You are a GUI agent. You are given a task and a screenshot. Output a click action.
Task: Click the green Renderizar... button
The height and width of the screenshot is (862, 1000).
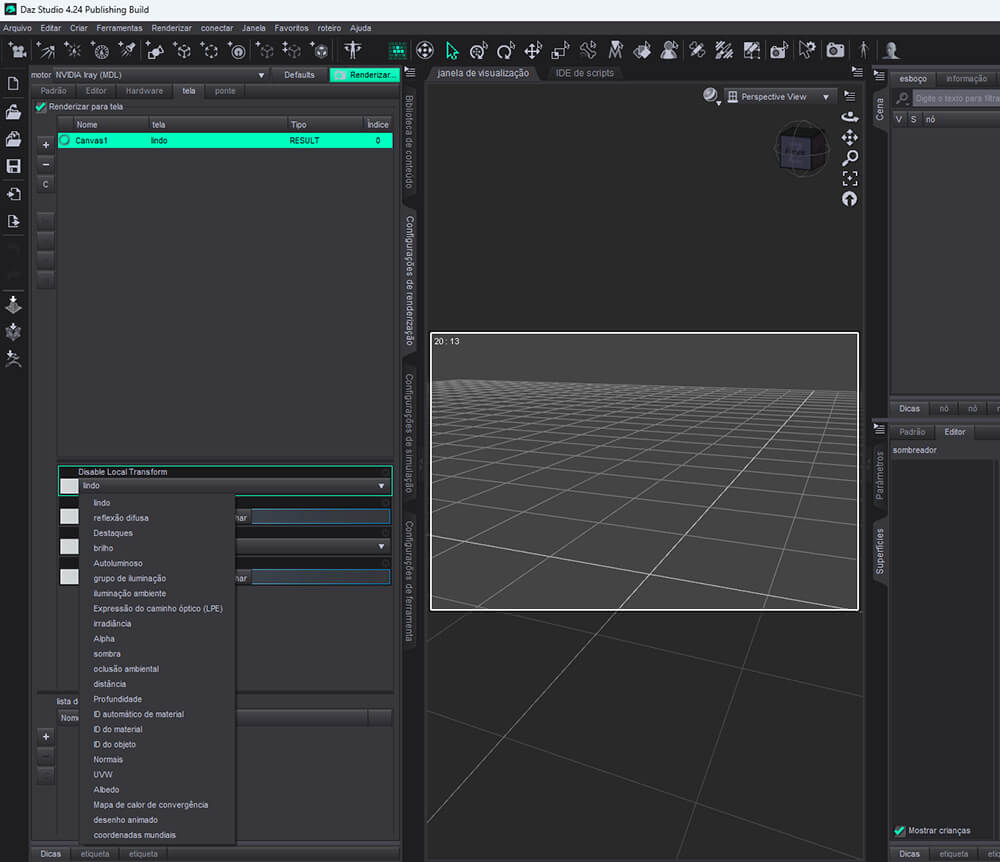(x=365, y=75)
